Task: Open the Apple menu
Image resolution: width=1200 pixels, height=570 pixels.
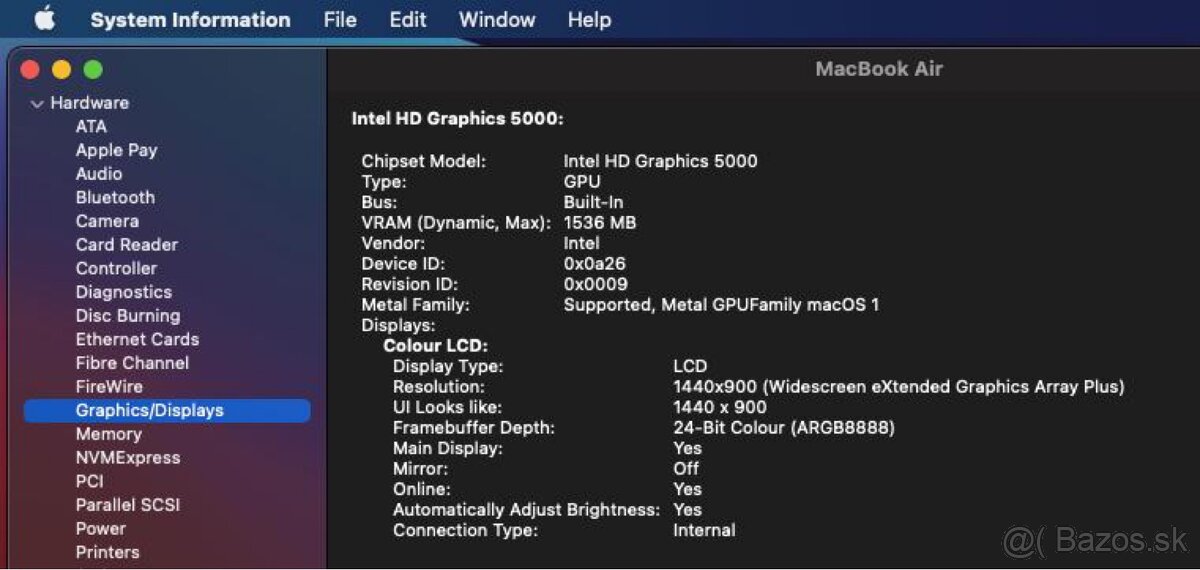Action: click(x=45, y=18)
